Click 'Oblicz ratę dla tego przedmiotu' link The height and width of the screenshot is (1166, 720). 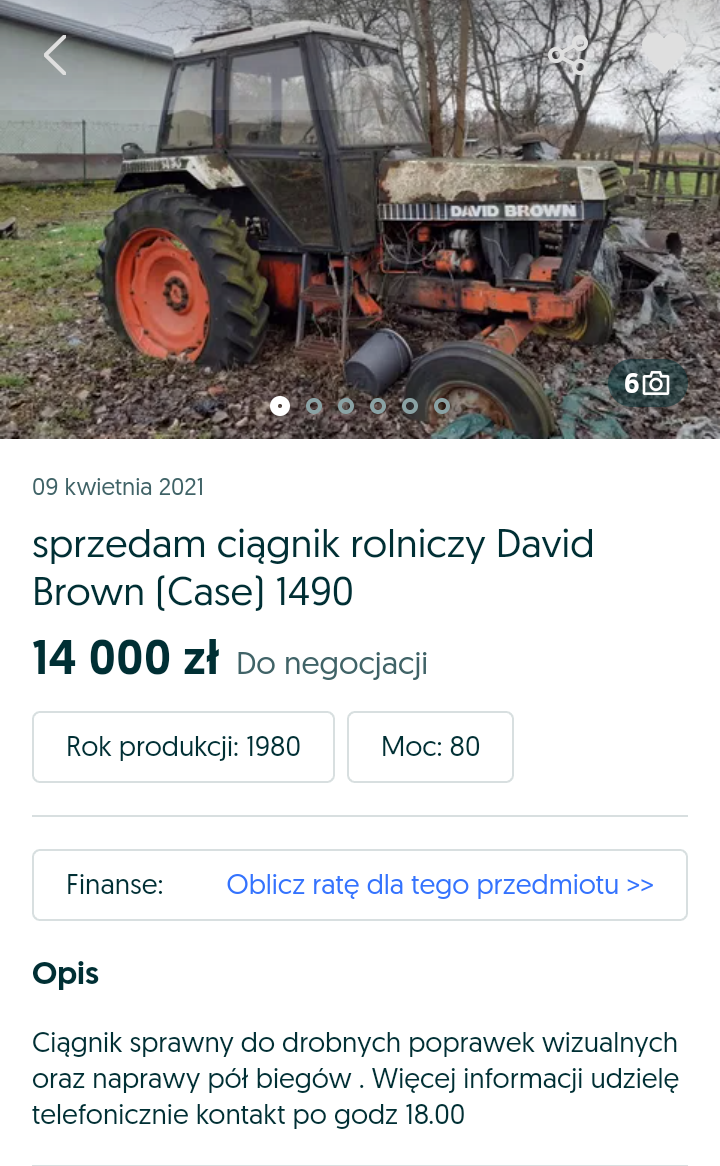pyautogui.click(x=440, y=885)
